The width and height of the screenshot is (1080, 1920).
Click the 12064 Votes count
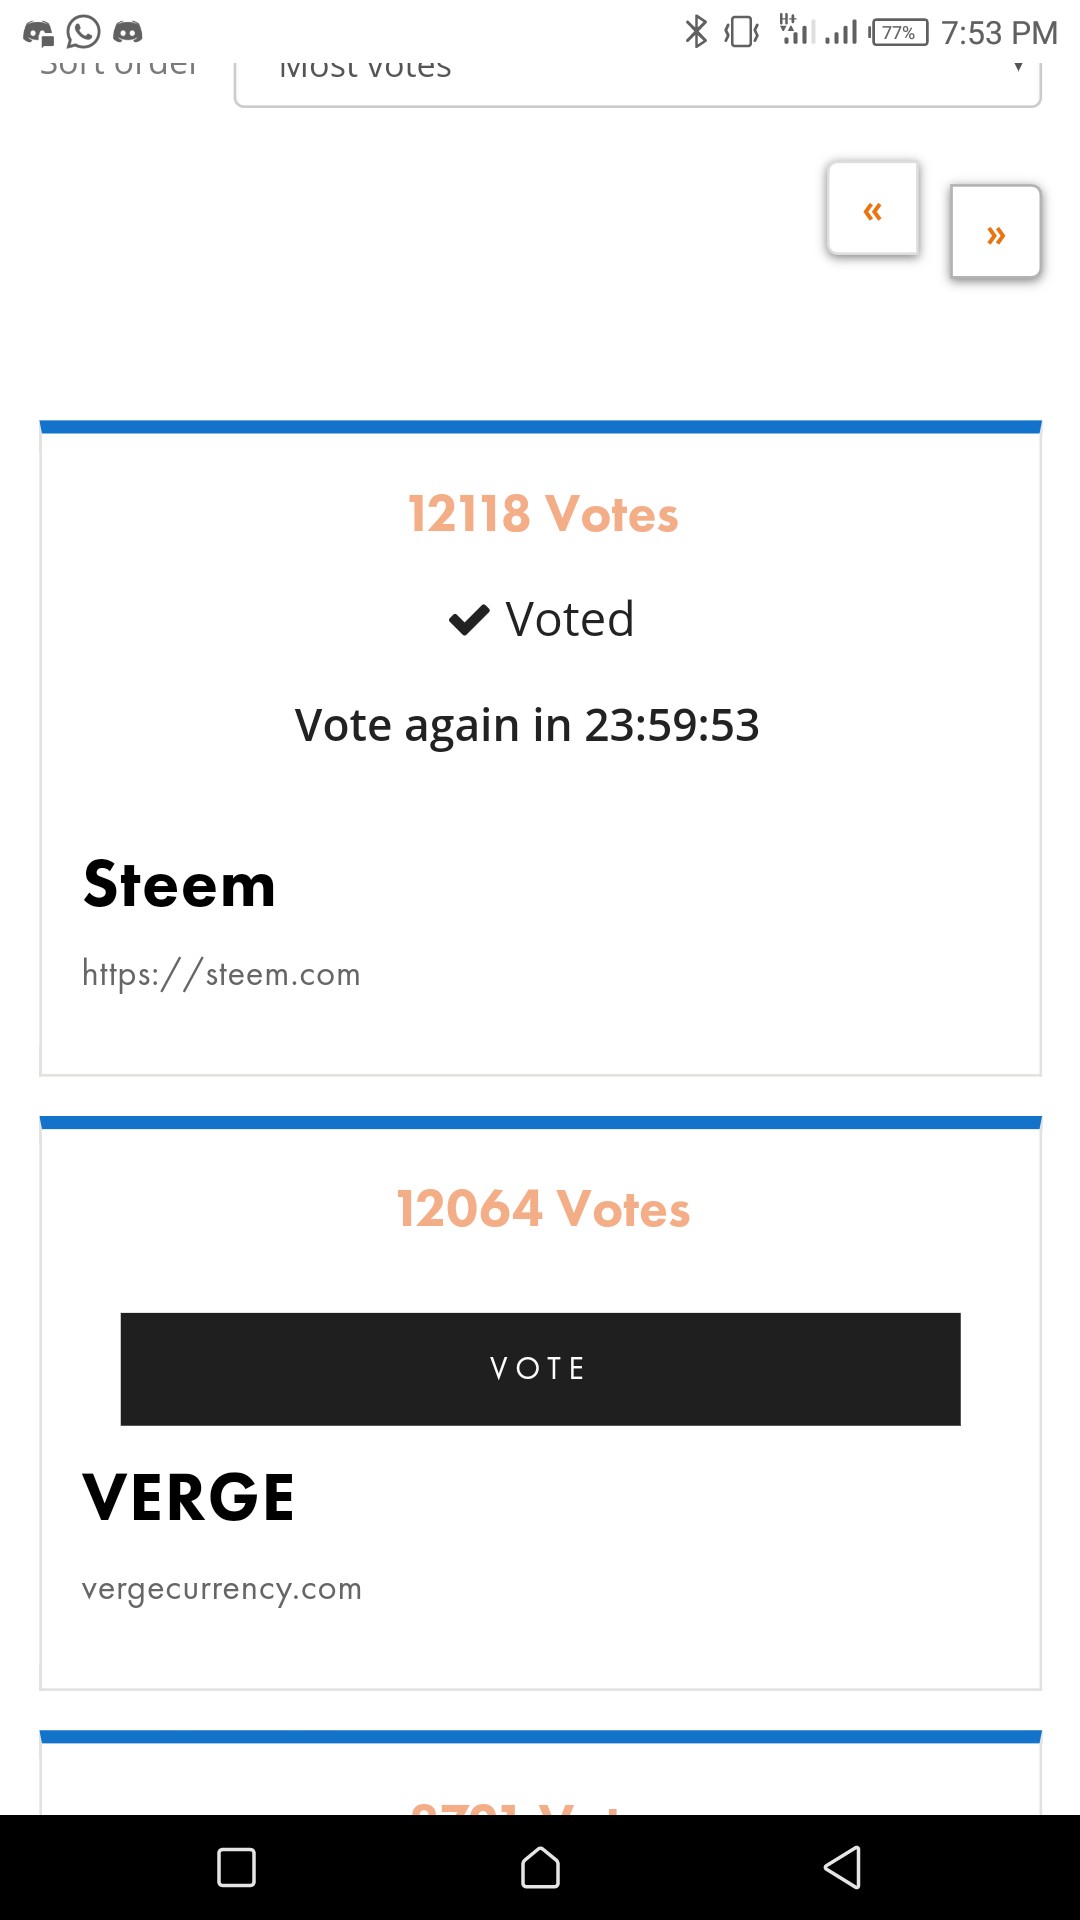point(543,1208)
